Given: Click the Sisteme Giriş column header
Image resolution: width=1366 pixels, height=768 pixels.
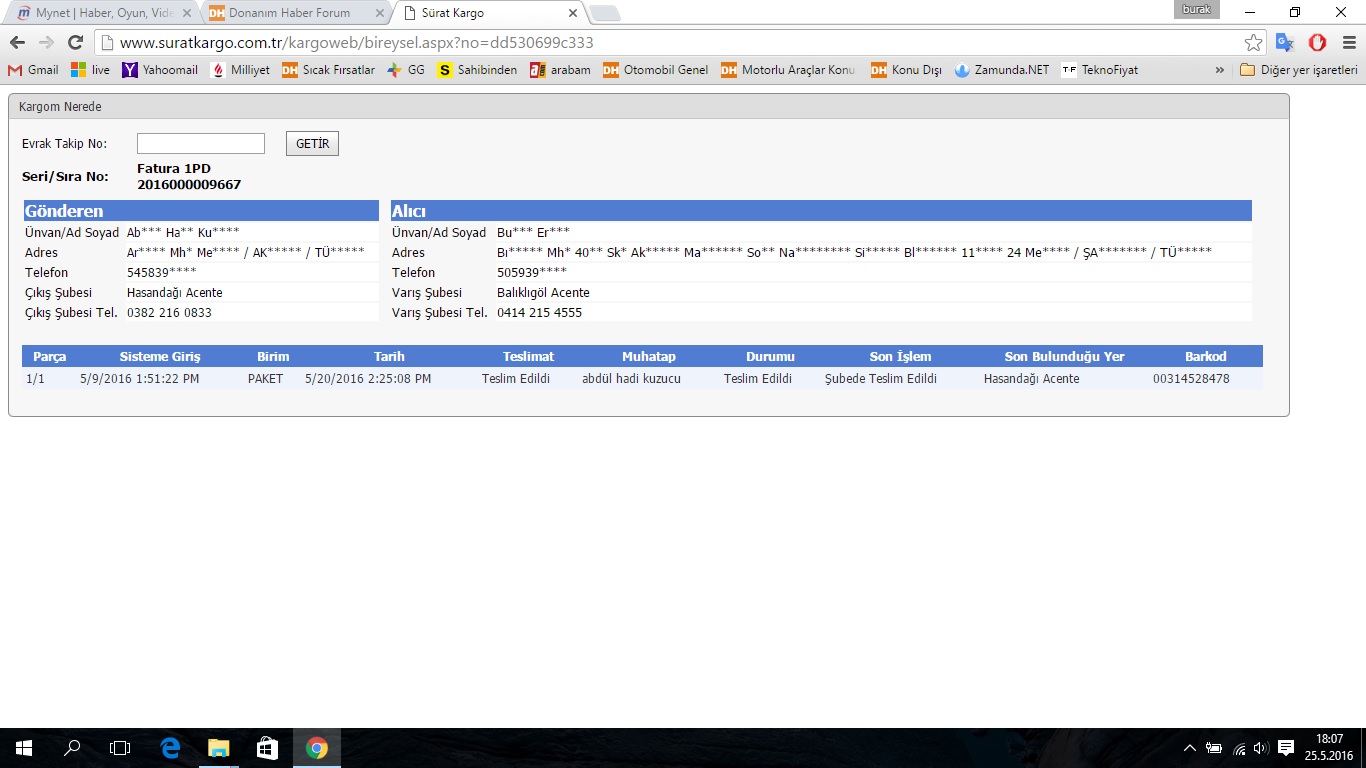Looking at the screenshot, I should [160, 357].
